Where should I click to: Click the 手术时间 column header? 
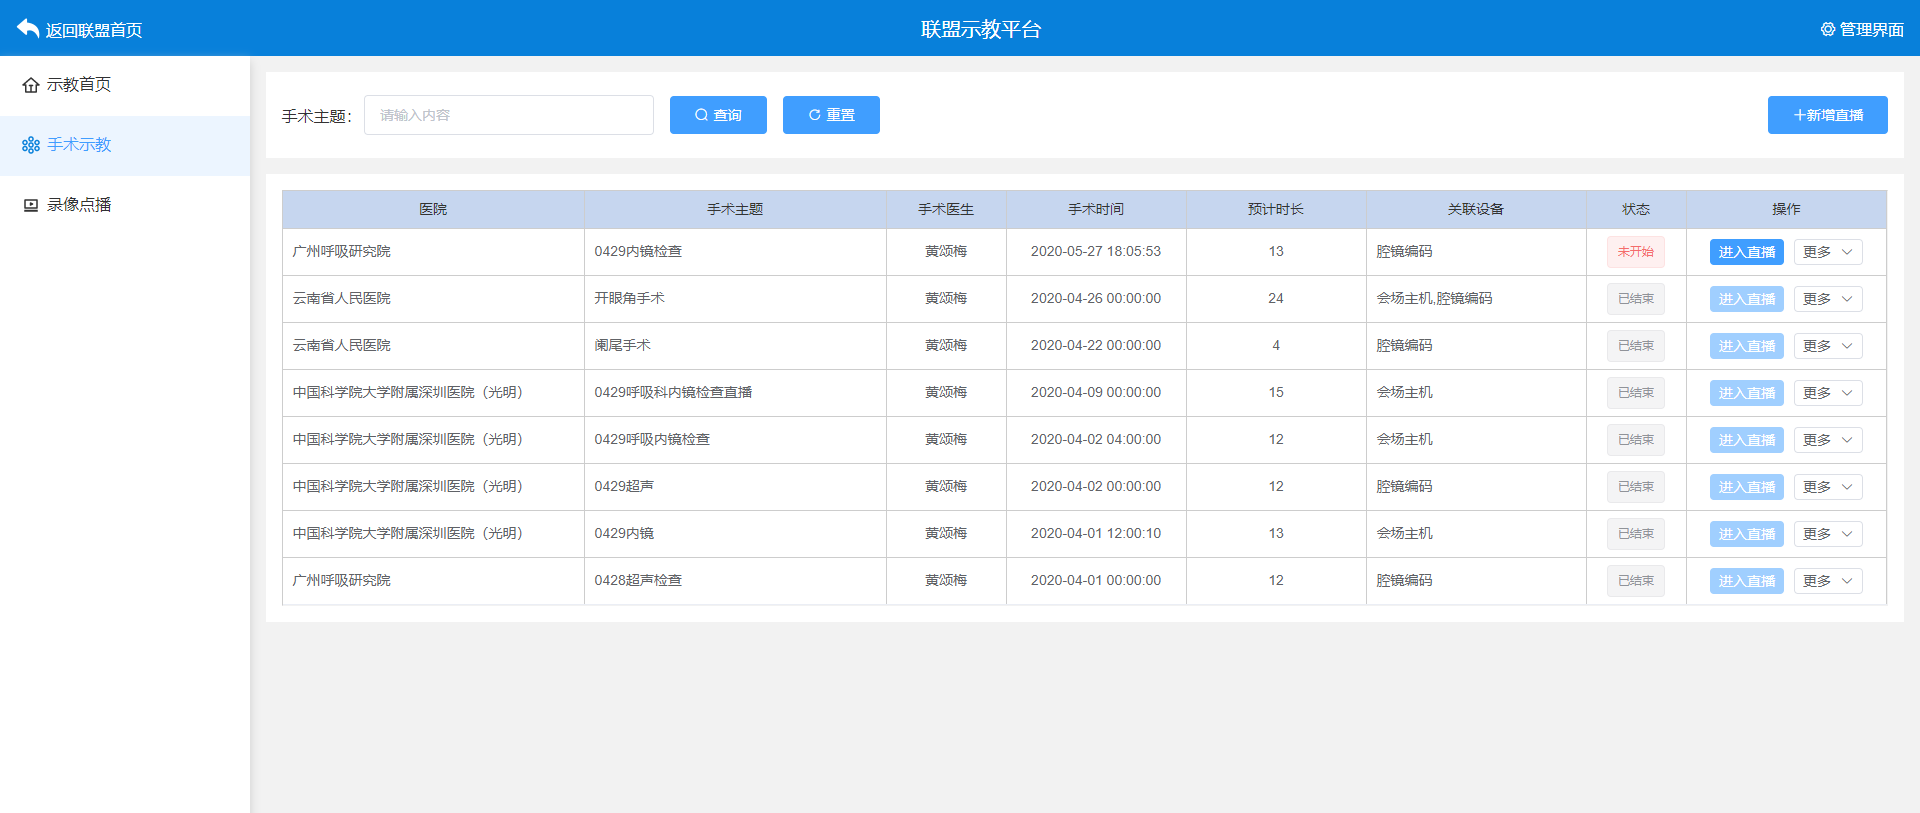click(1095, 209)
